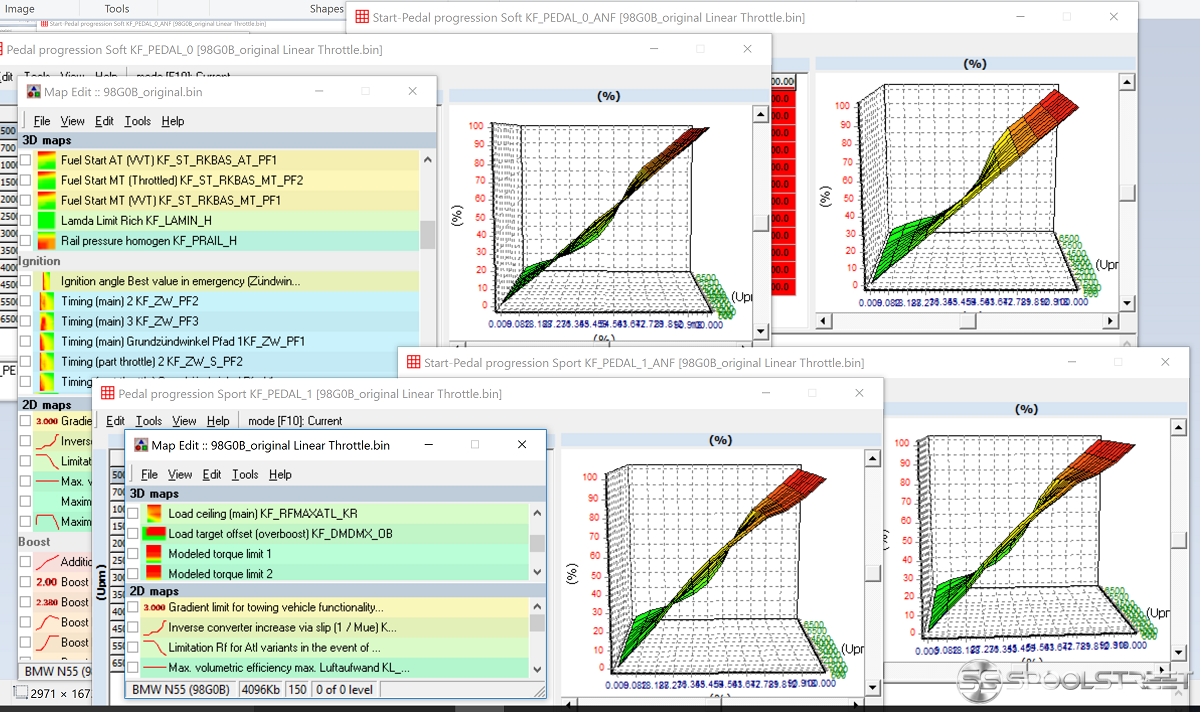Image resolution: width=1200 pixels, height=712 pixels.
Task: Open File menu in Map Edit 98G0B_original.bin
Action: [42, 121]
